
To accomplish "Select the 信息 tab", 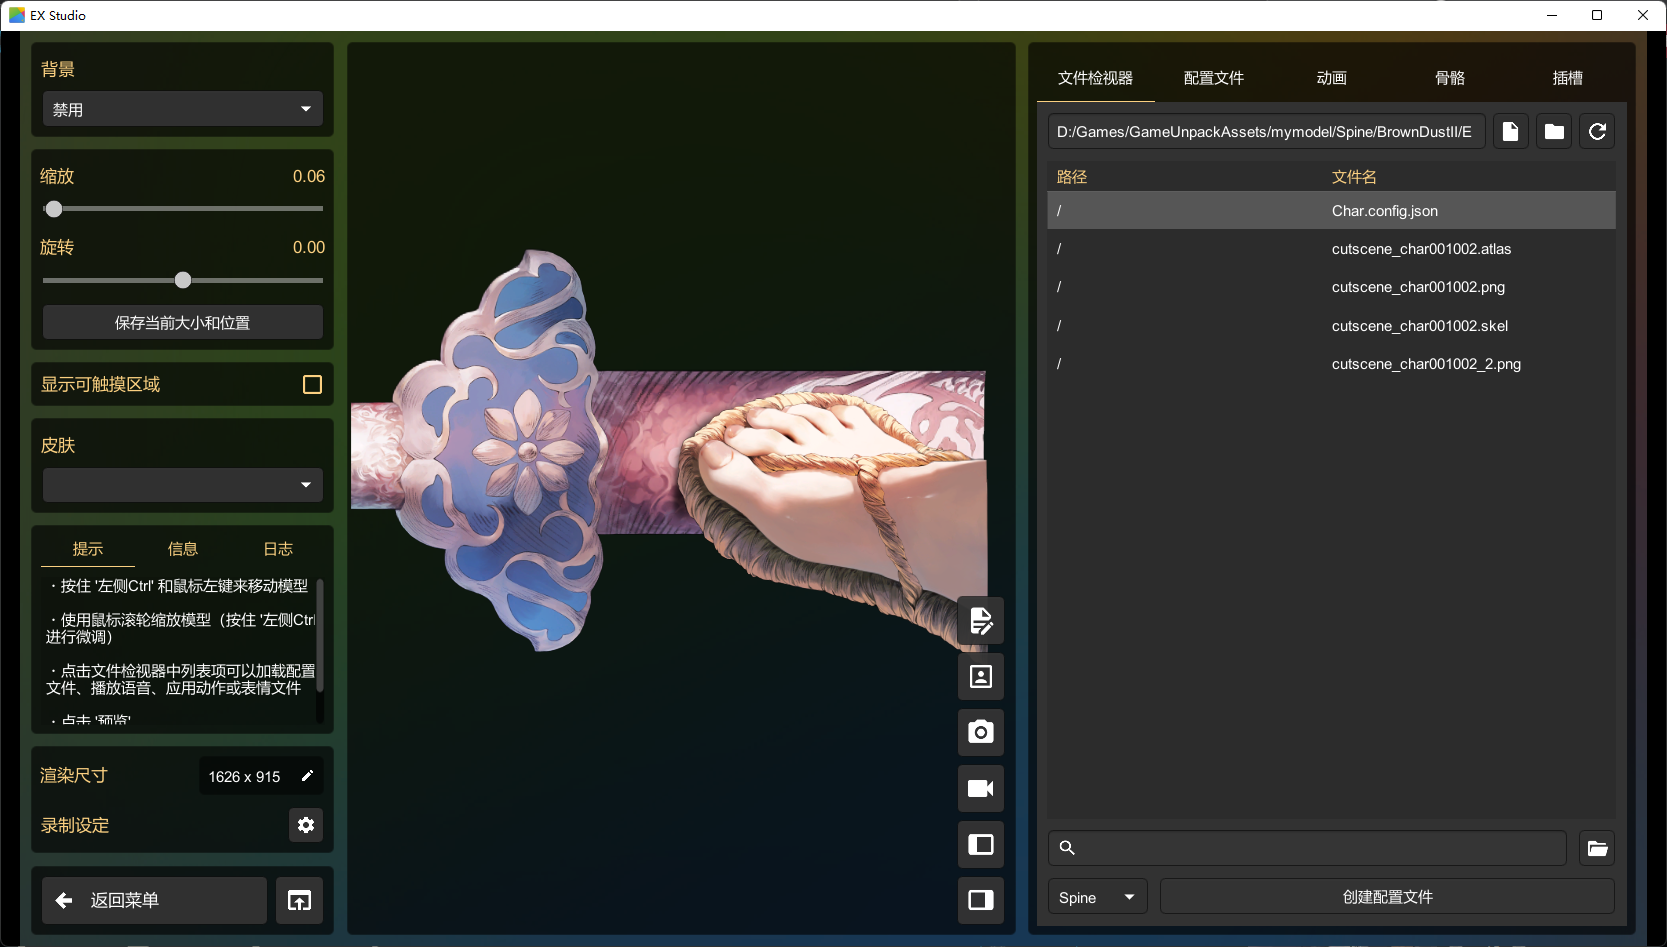I will pos(183,549).
